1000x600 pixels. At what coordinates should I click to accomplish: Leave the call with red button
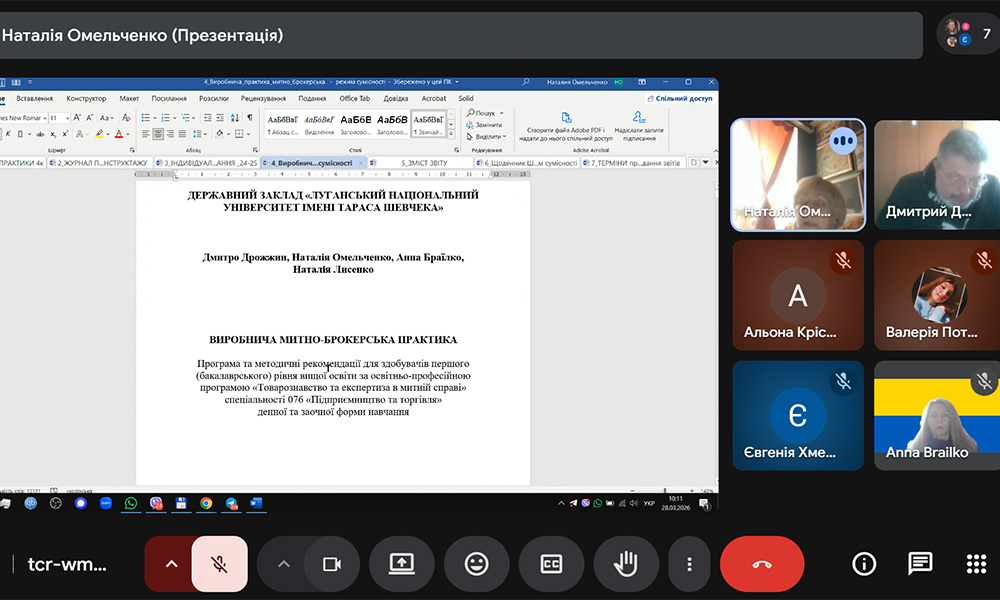(762, 564)
